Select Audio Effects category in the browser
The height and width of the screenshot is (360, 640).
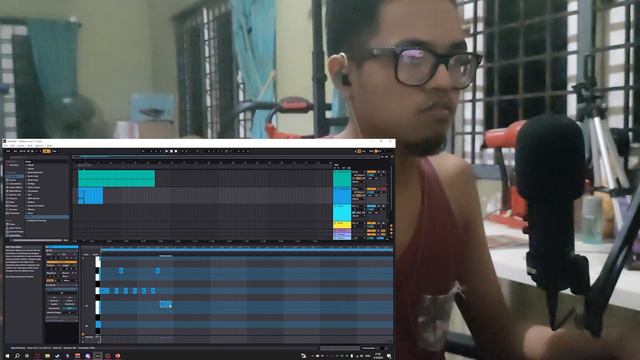pyautogui.click(x=15, y=187)
